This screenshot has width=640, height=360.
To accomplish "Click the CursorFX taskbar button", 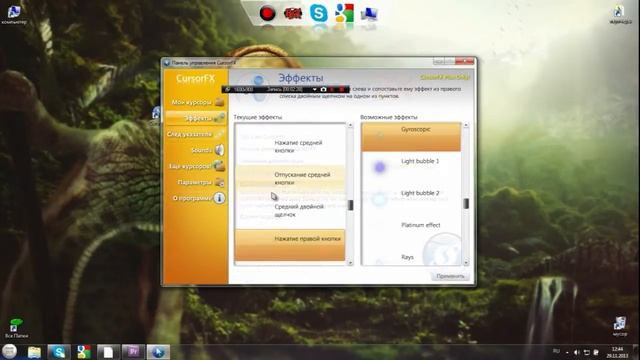I will point(158,352).
